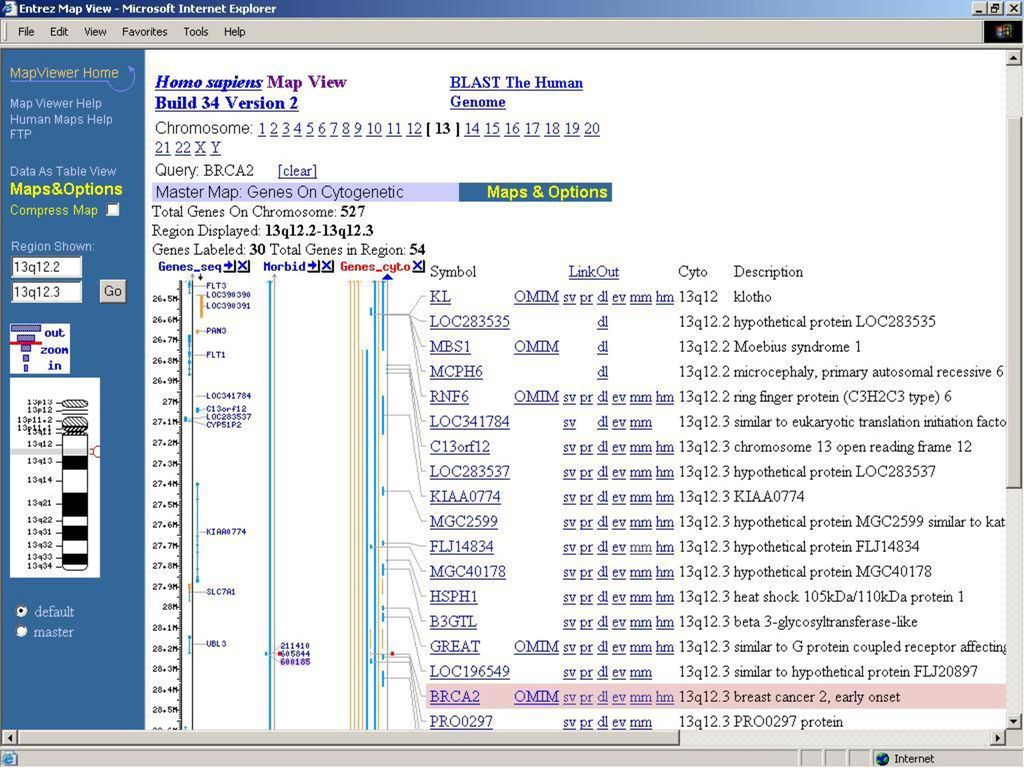
Task: Clear the BRCA2 query with the clear link
Action: tap(297, 171)
